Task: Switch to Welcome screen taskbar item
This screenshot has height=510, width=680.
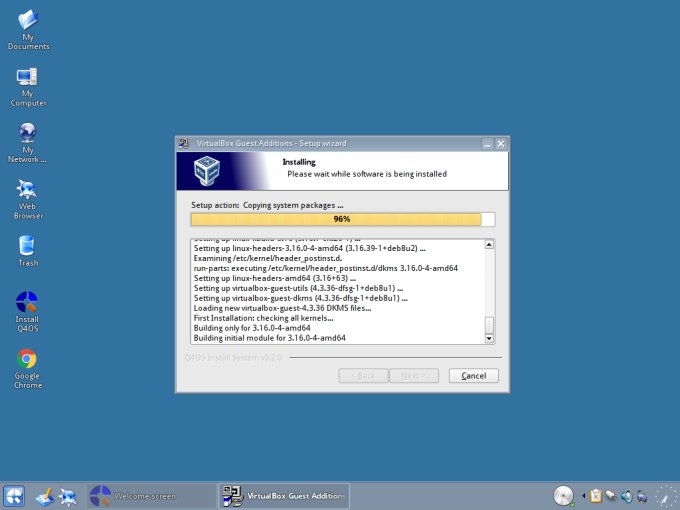Action: tap(151, 496)
